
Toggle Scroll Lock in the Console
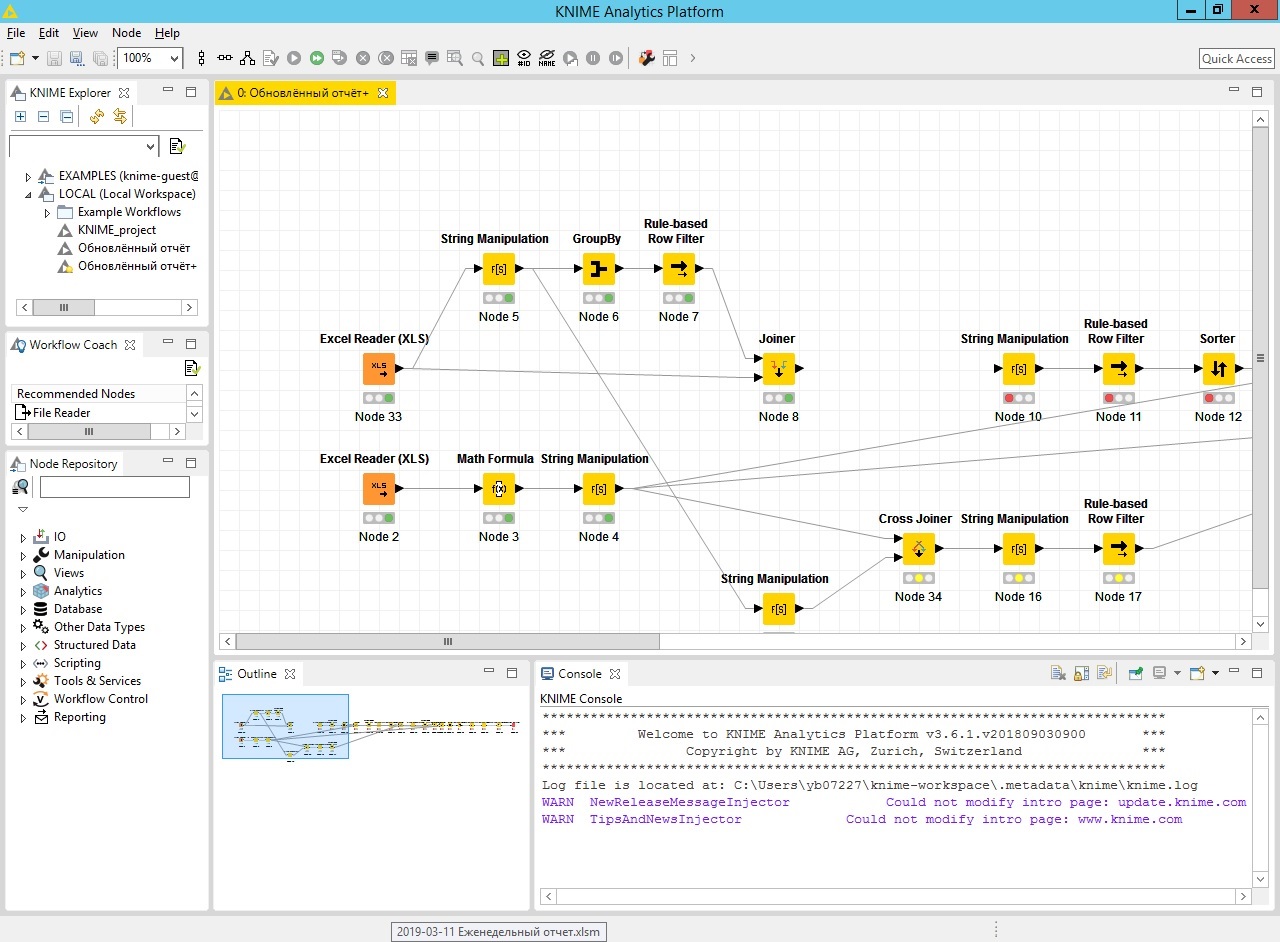coord(1081,674)
